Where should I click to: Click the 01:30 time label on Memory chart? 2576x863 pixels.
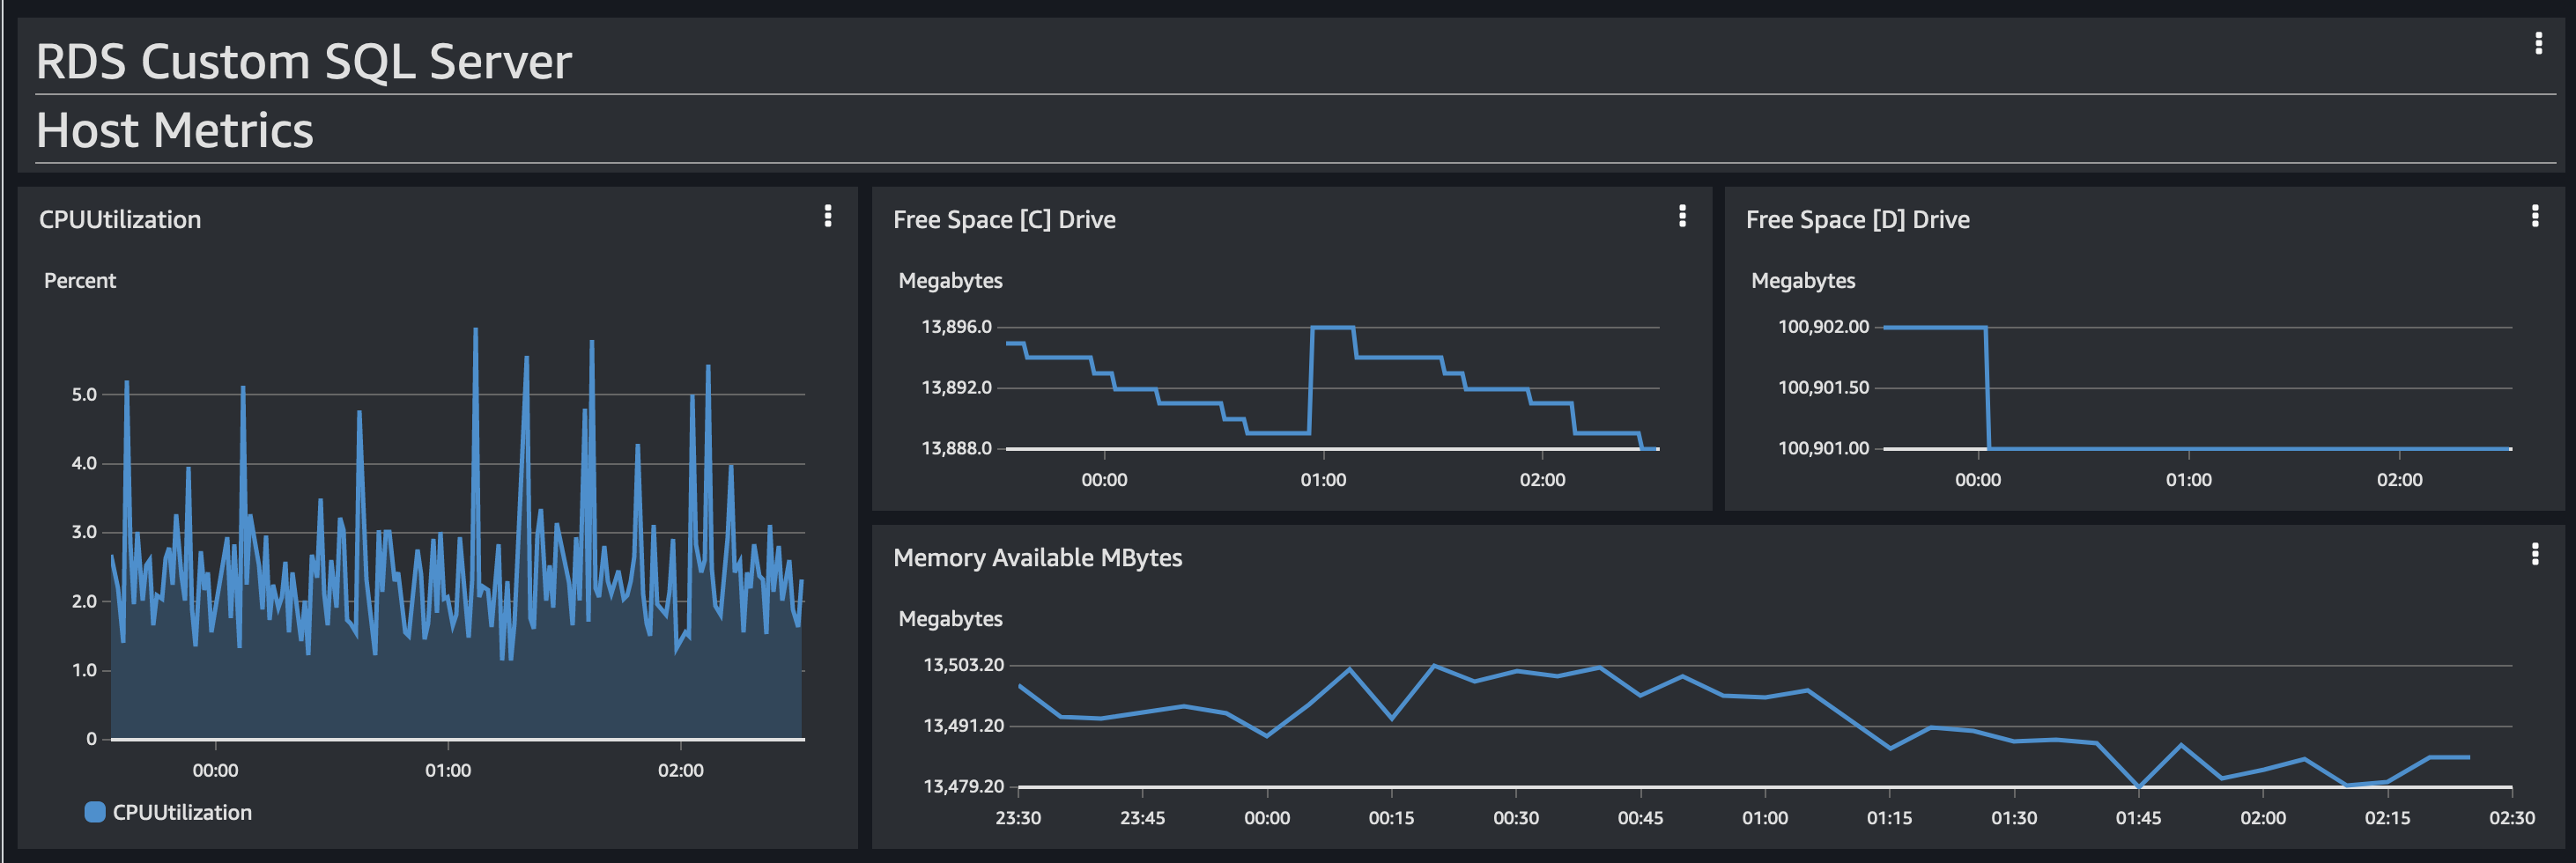[x=2014, y=818]
